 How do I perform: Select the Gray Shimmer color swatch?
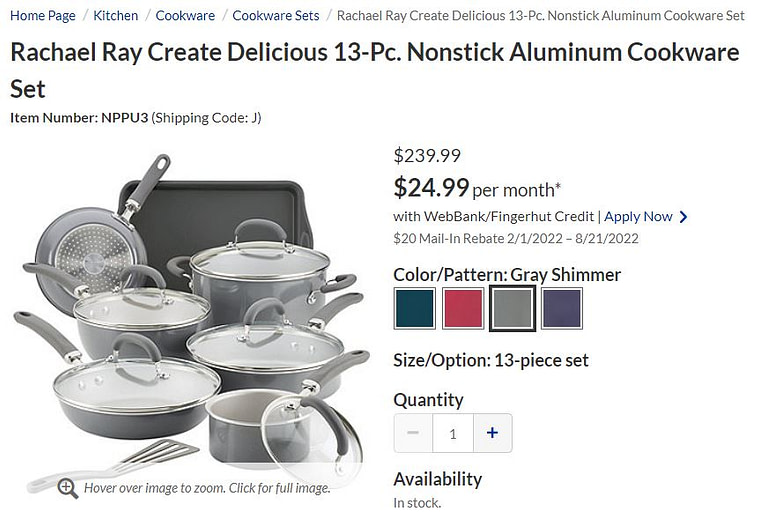(x=512, y=308)
